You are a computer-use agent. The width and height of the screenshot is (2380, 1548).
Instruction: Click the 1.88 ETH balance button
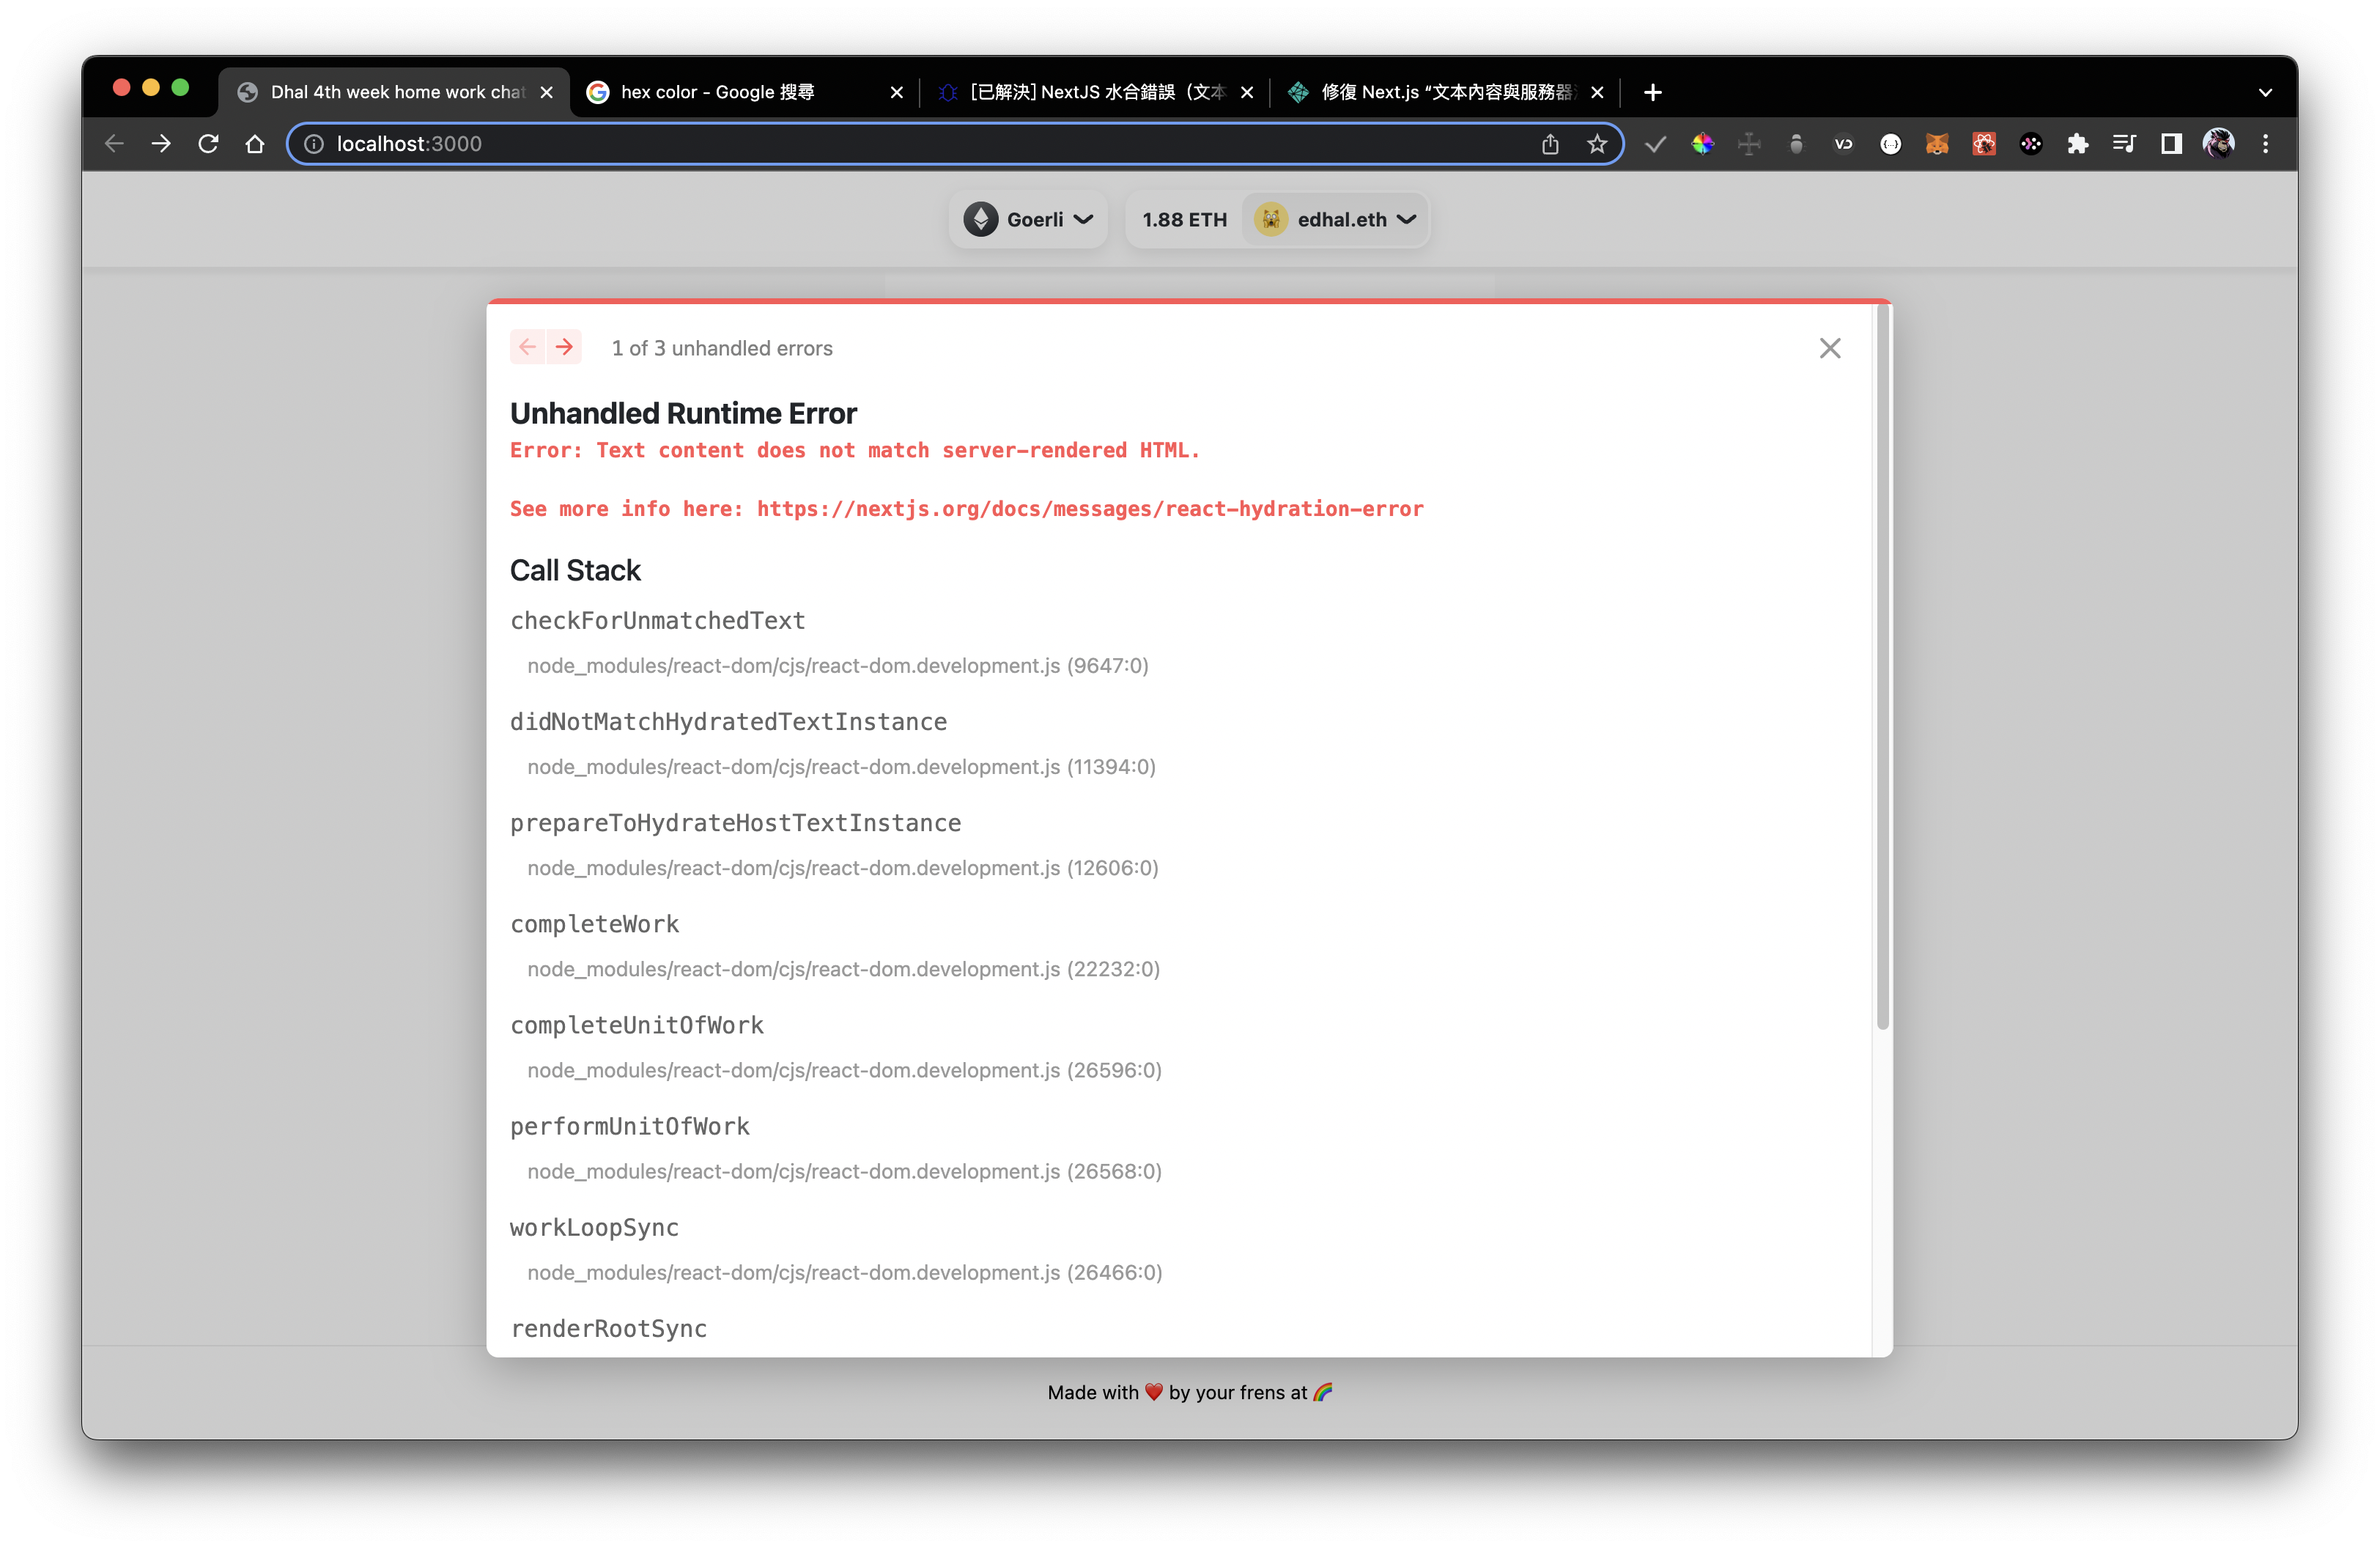click(1184, 219)
